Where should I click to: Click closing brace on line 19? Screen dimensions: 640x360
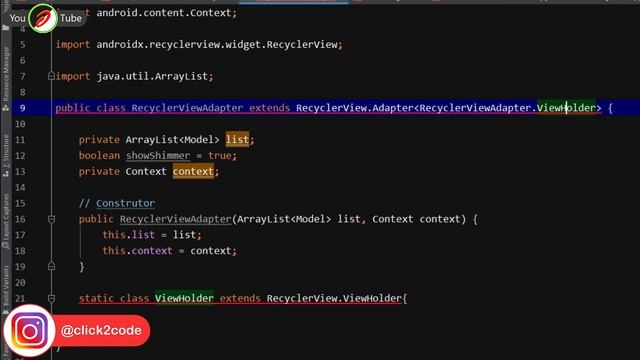[82, 267]
